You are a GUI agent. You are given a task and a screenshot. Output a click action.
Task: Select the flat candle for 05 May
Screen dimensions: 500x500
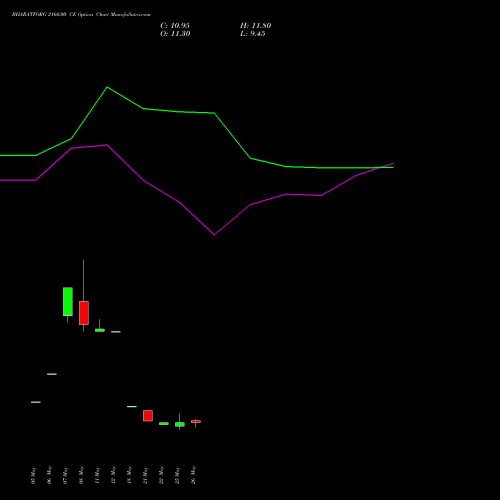[36, 402]
